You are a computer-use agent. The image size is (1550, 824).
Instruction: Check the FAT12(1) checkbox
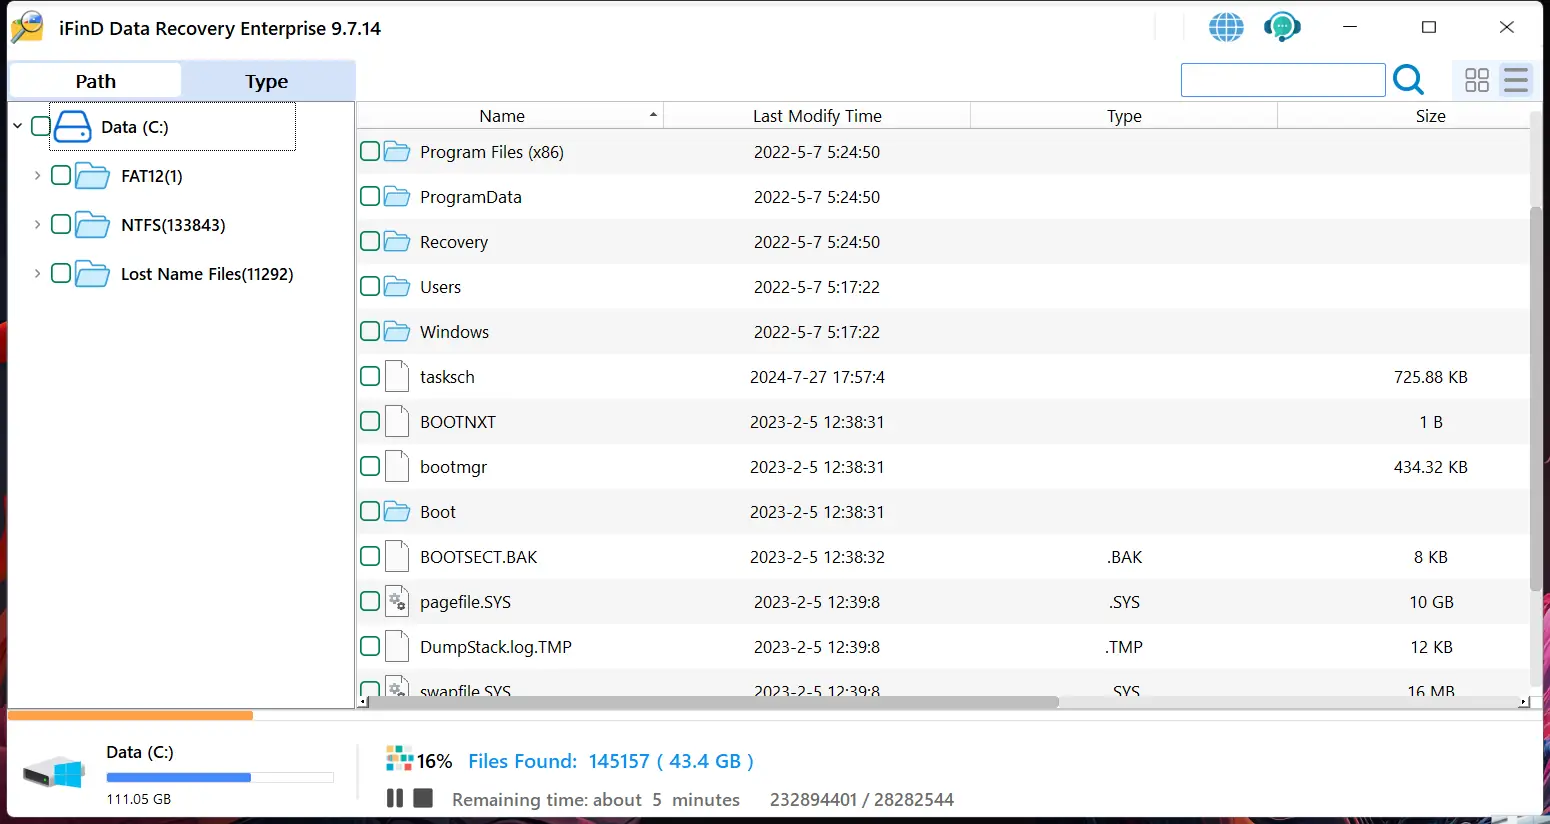tap(61, 175)
